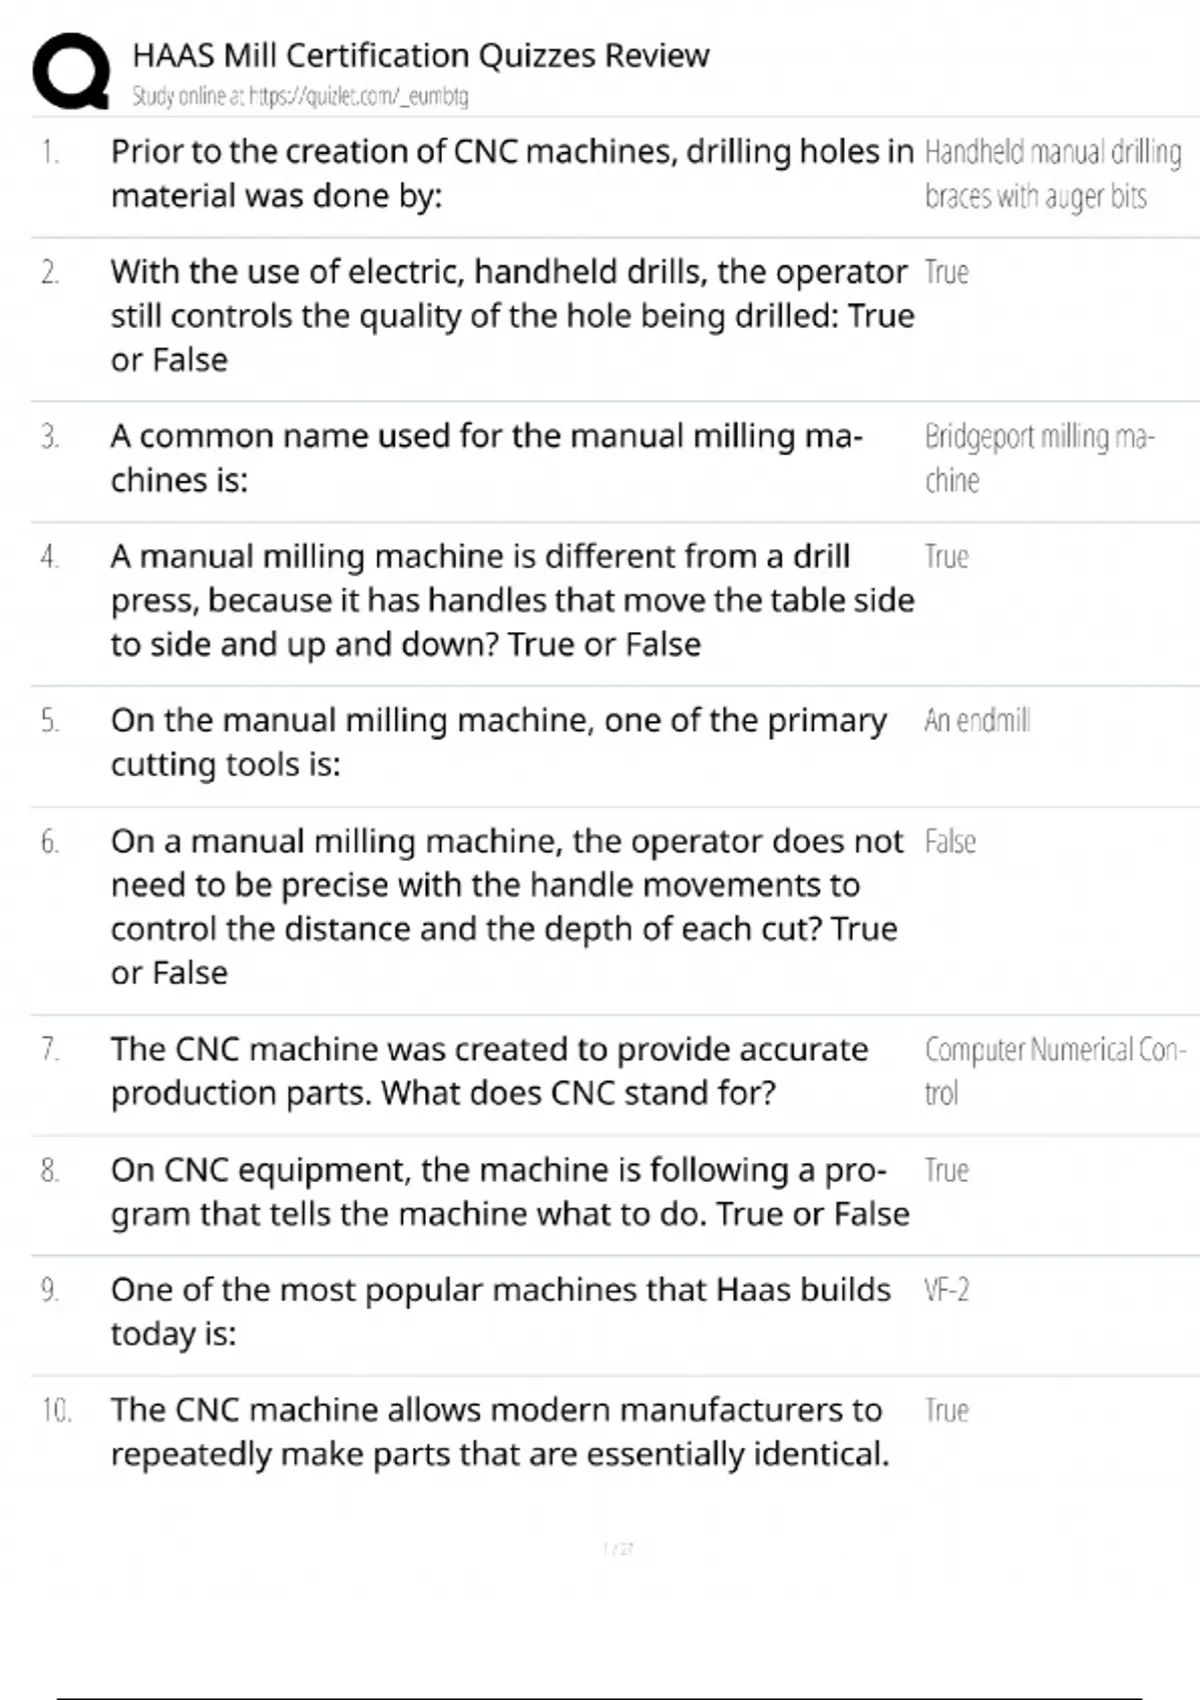Click question 4 about the drill press difference

tap(511, 600)
